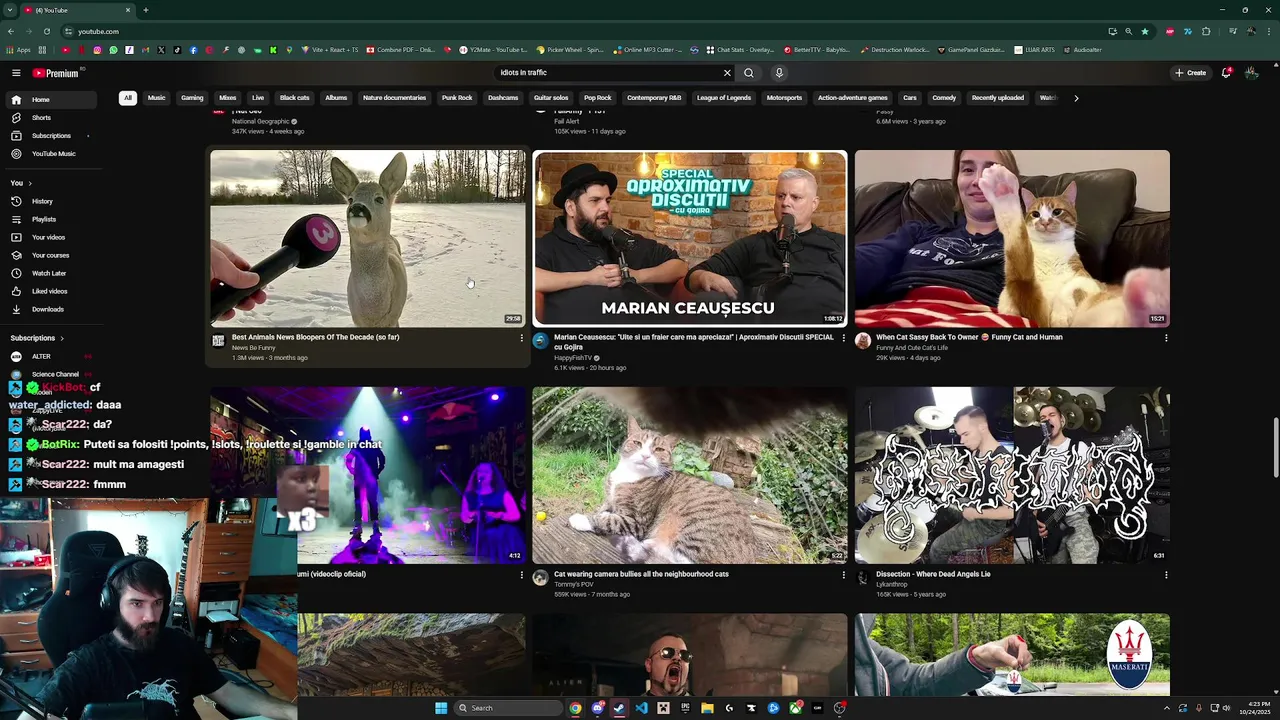Select the Nature documentaries chip
Screen dimensions: 1280x720
pos(394,98)
